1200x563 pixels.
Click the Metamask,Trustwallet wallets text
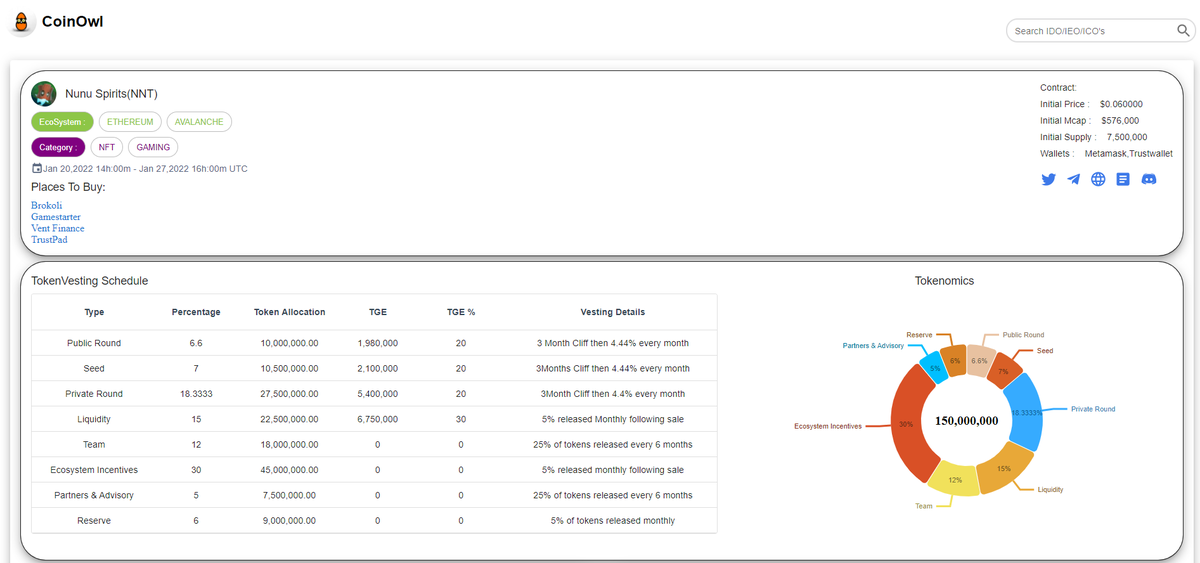[x=1129, y=154]
